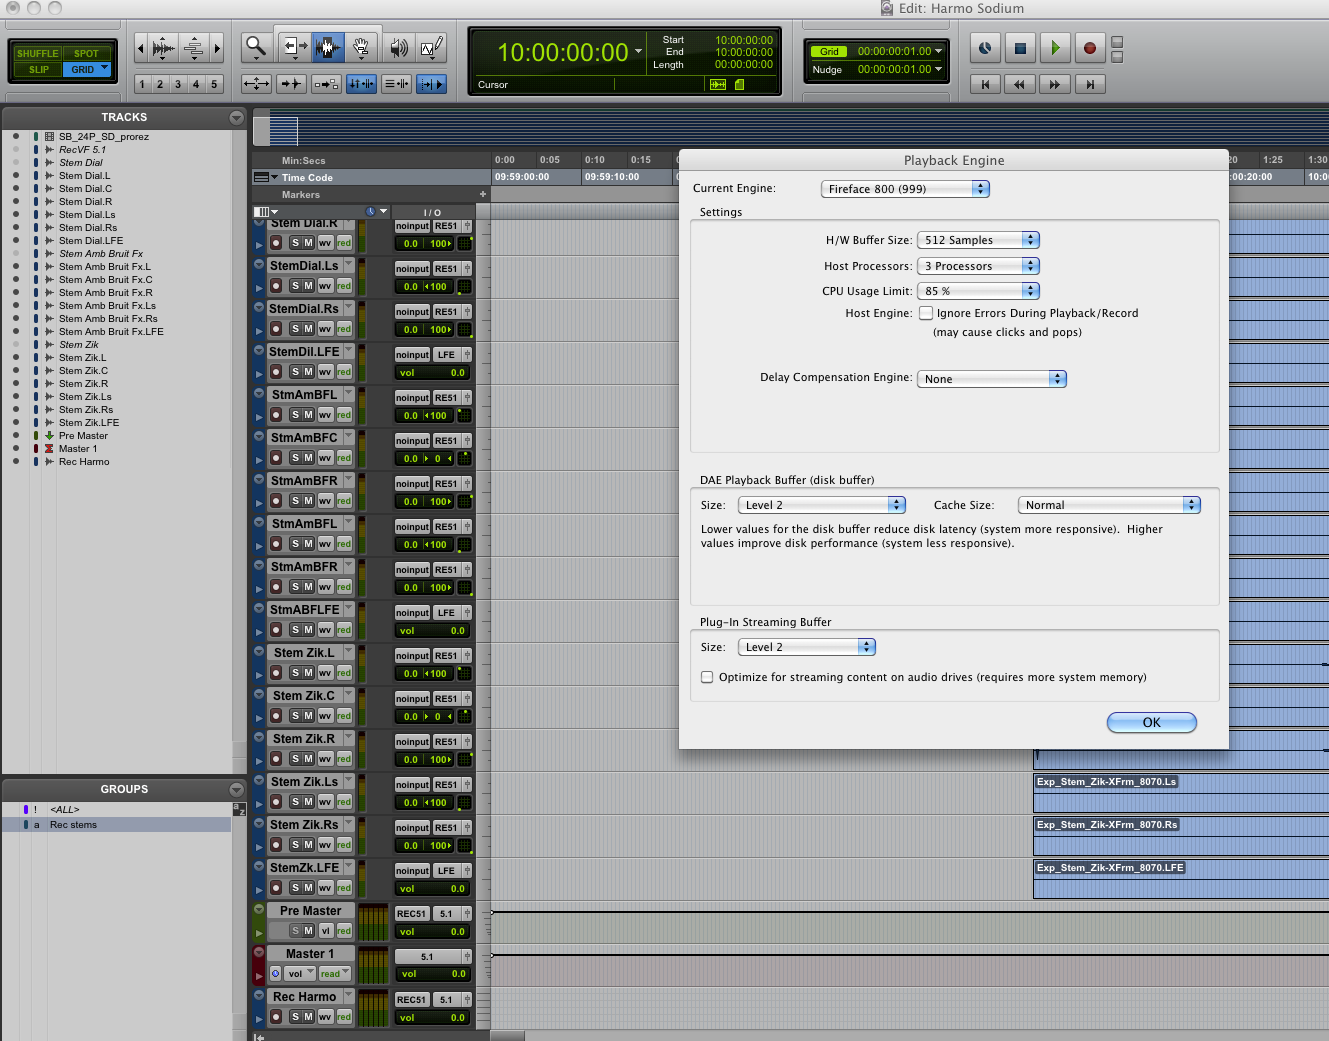
Task: Select the Grabber hand tool
Action: click(x=362, y=47)
